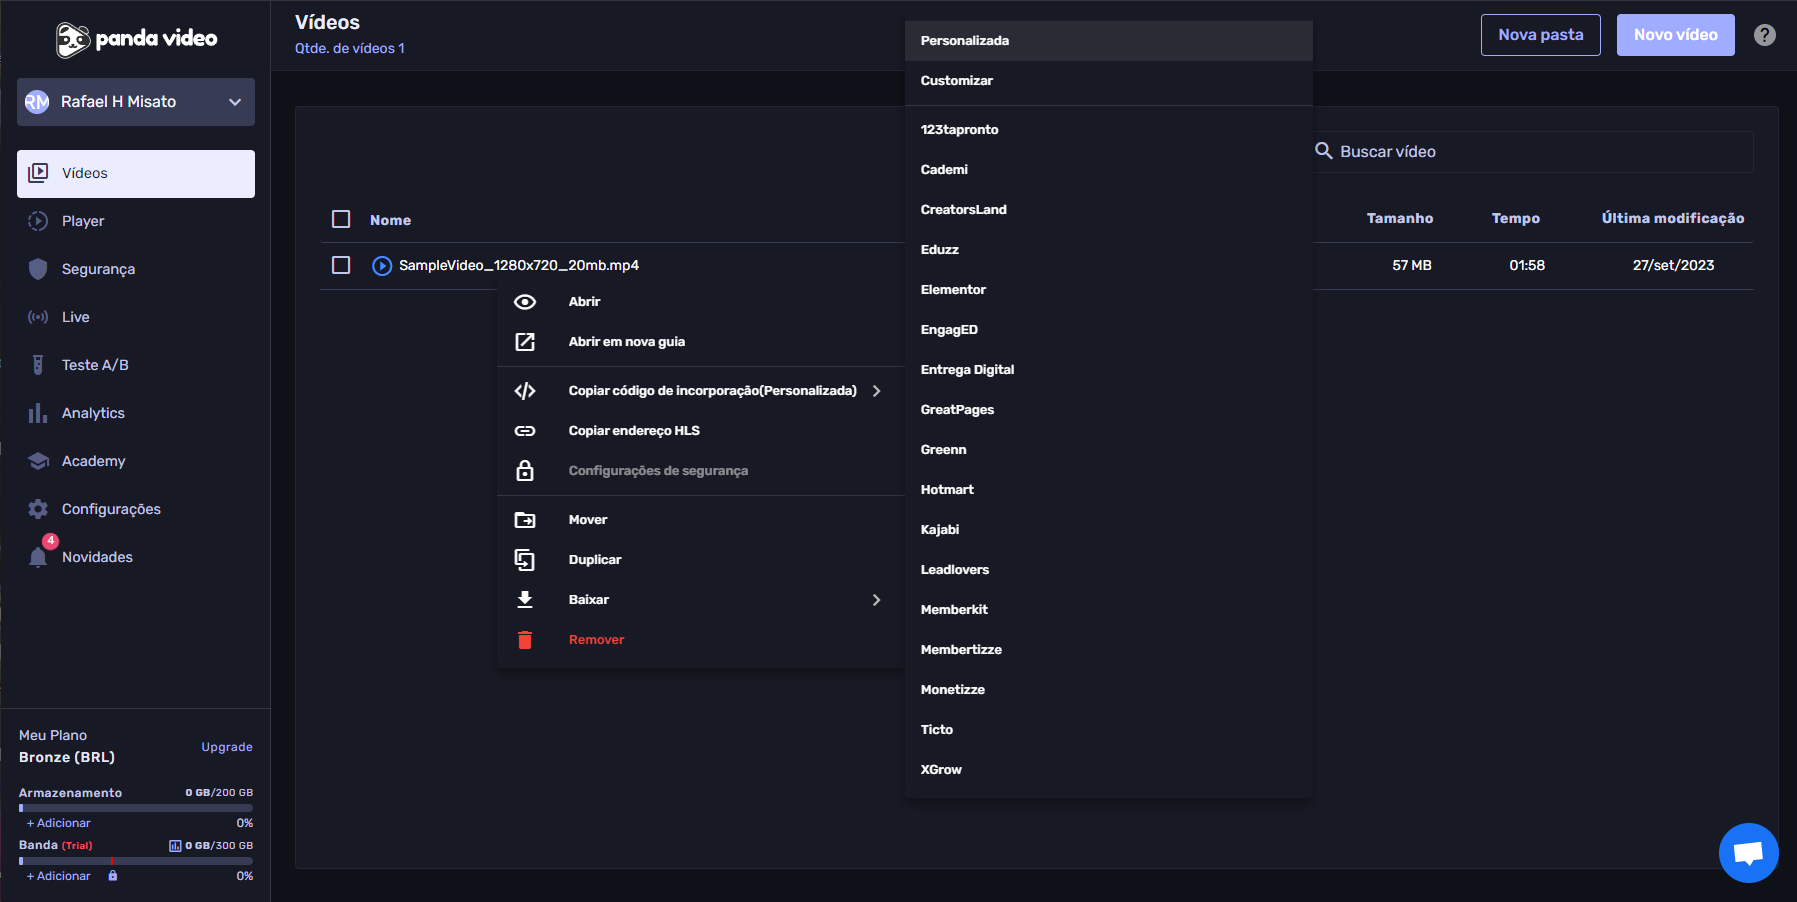Image resolution: width=1797 pixels, height=902 pixels.
Task: Click the Upgrade plan link
Action: 227,747
